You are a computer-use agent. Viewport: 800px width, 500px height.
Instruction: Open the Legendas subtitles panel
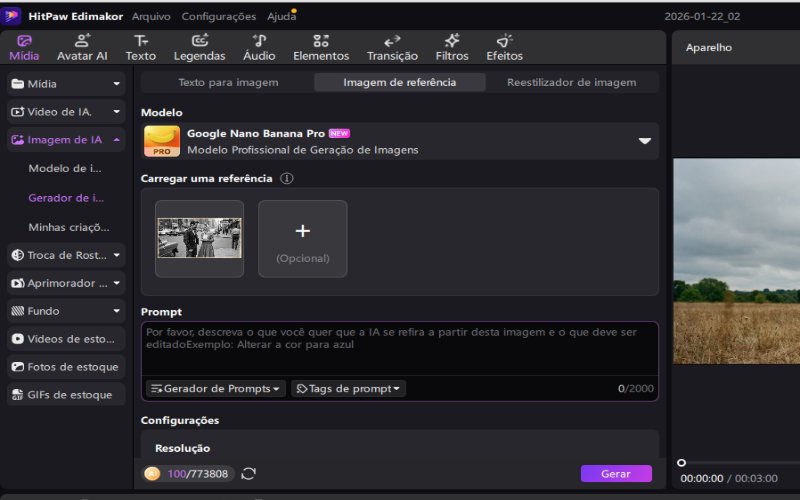click(199, 47)
